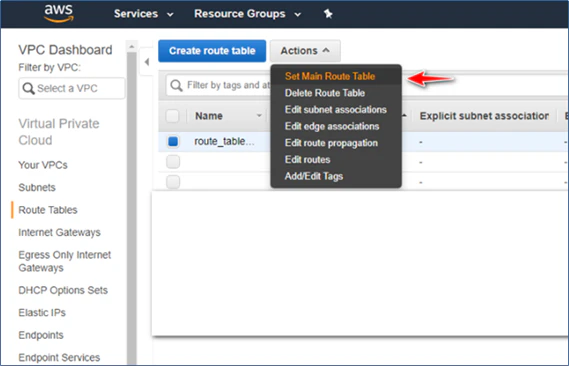Image resolution: width=569 pixels, height=366 pixels.
Task: Choose Delete Route Table
Action: [325, 93]
